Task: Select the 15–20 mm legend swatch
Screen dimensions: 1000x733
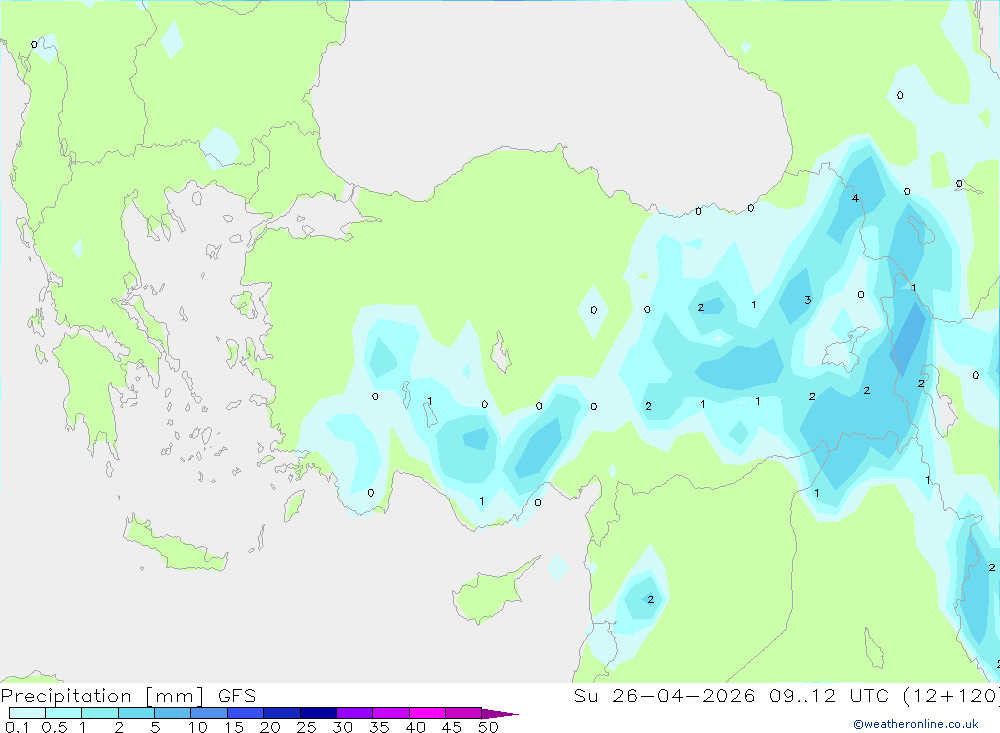Action: tap(245, 713)
